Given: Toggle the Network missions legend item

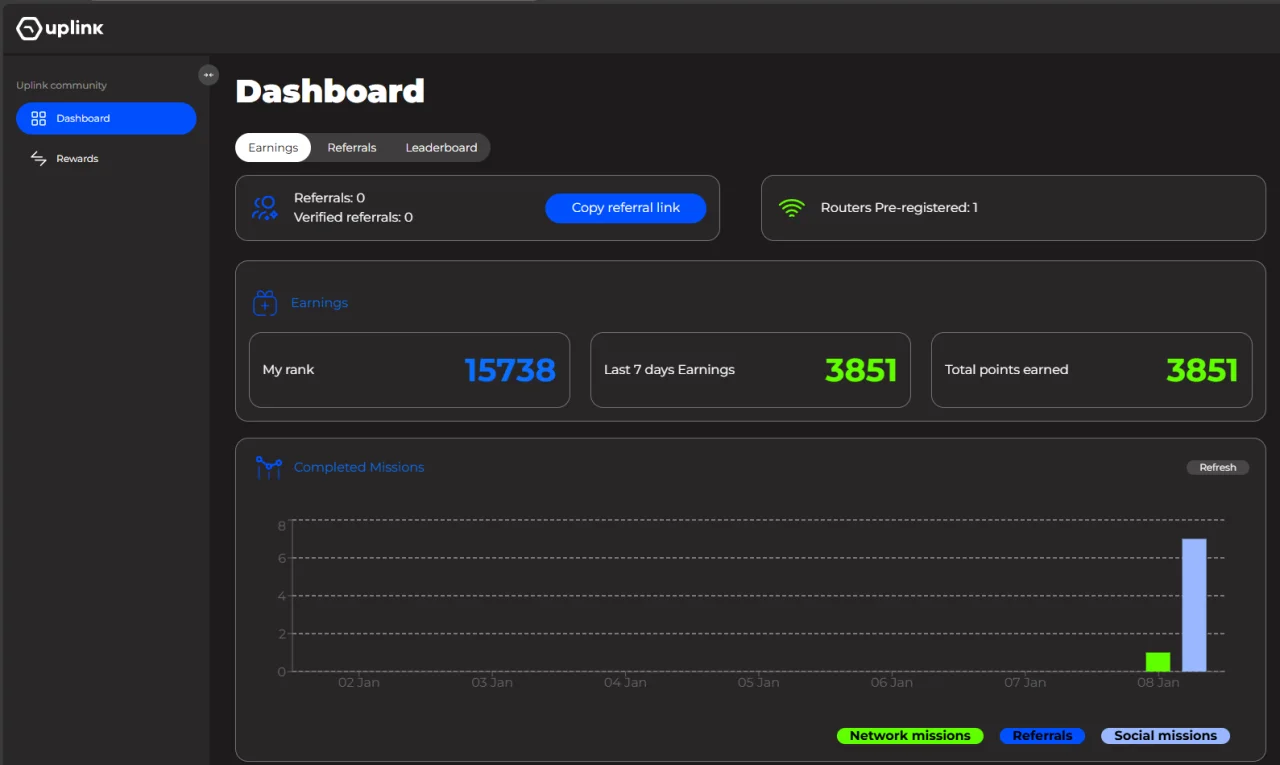Looking at the screenshot, I should pyautogui.click(x=910, y=736).
